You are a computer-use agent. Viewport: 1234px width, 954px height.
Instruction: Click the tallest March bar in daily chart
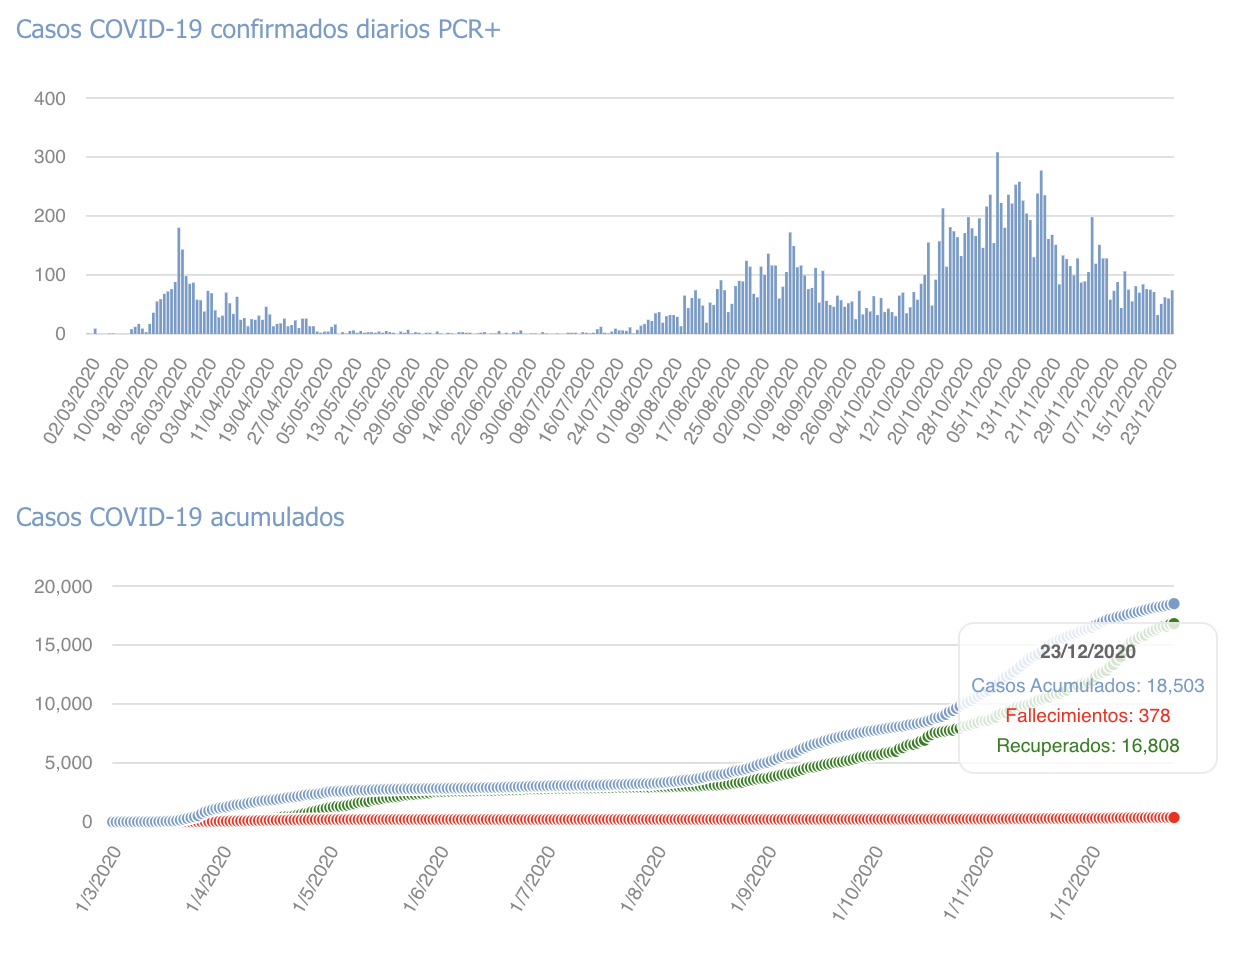178,281
